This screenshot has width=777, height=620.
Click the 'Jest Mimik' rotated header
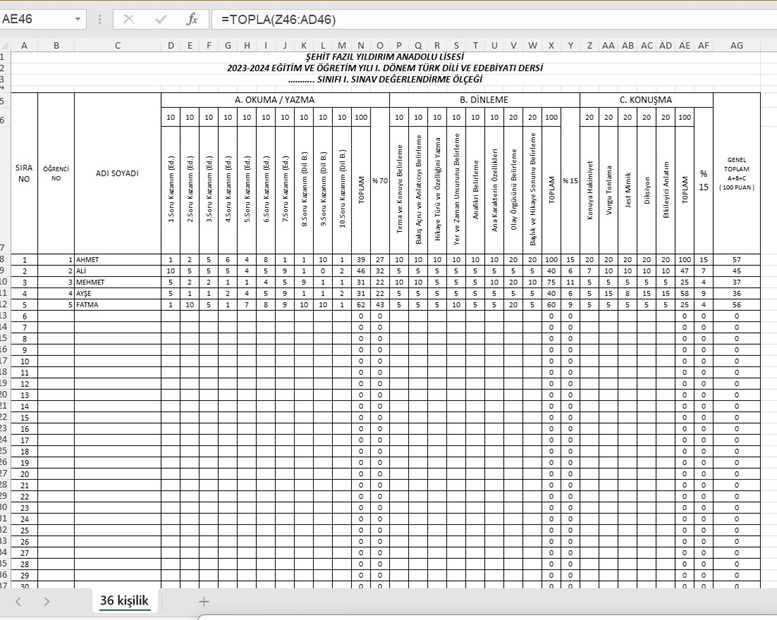pyautogui.click(x=627, y=189)
